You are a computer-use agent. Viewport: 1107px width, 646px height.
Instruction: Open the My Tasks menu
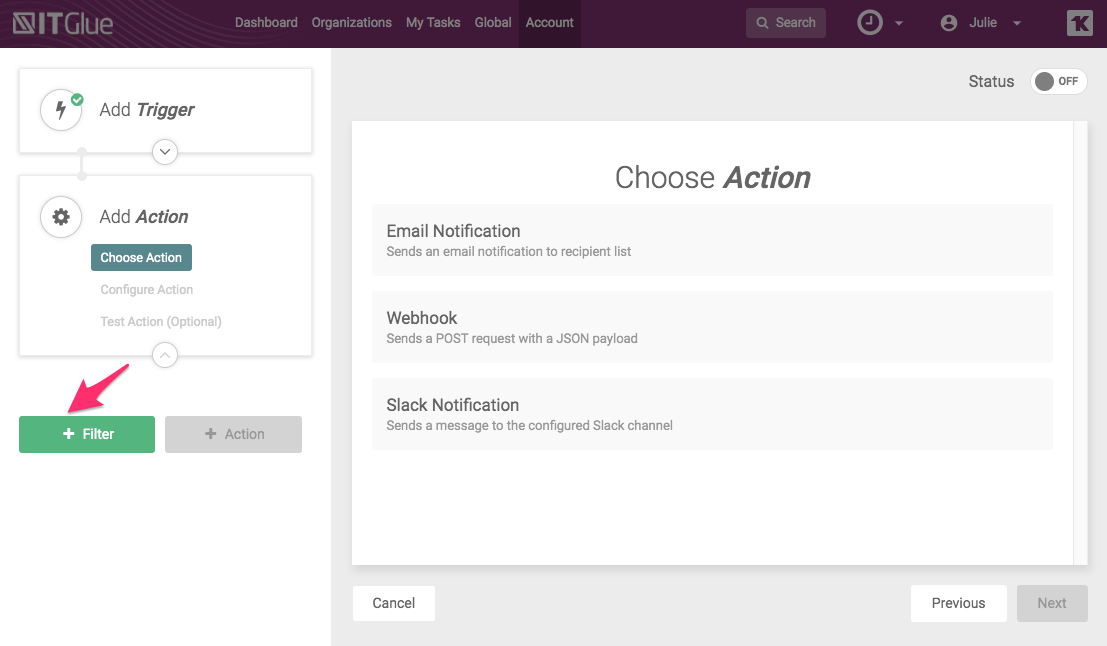433,23
